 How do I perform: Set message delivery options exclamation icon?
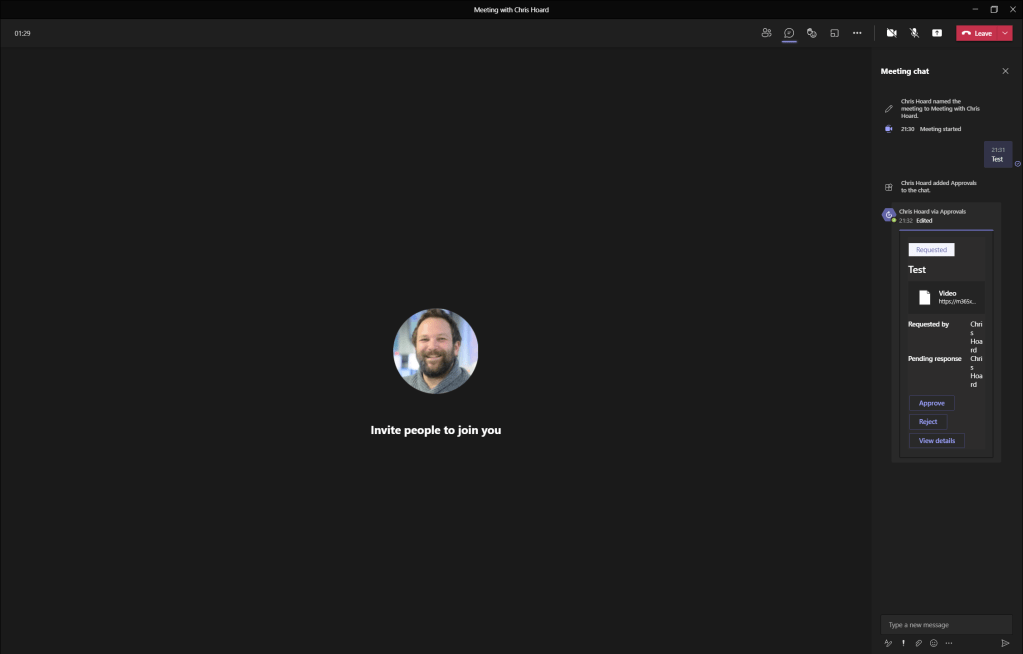(903, 643)
